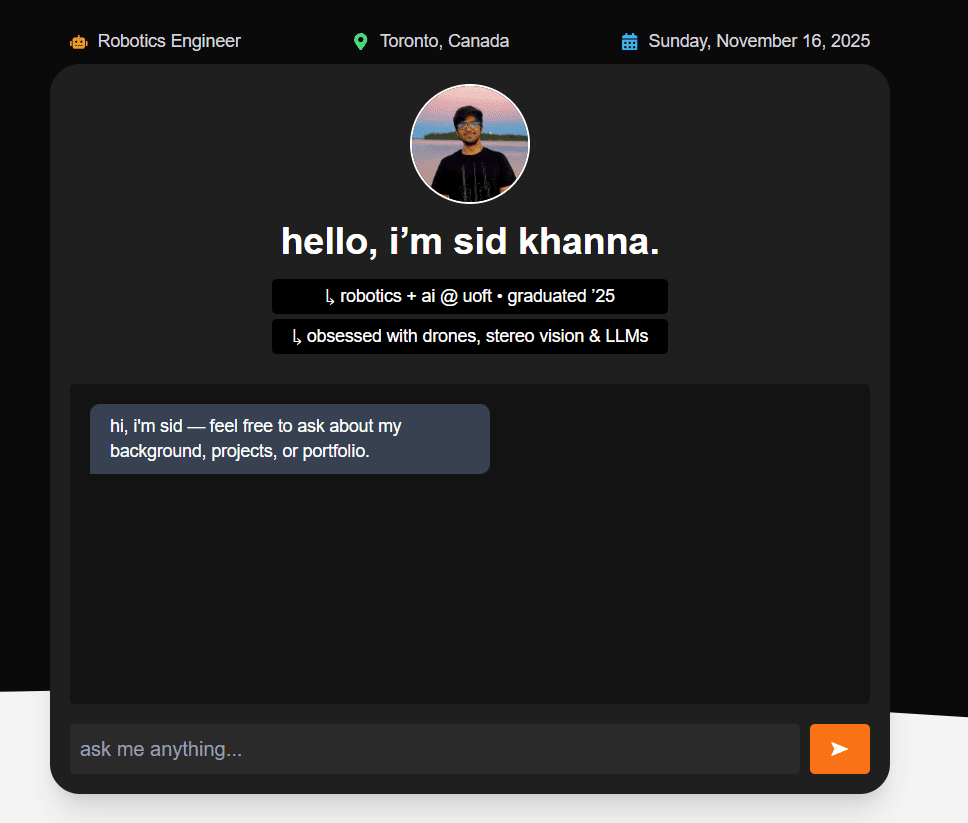
Task: Click the robot emoji icon
Action: click(78, 41)
